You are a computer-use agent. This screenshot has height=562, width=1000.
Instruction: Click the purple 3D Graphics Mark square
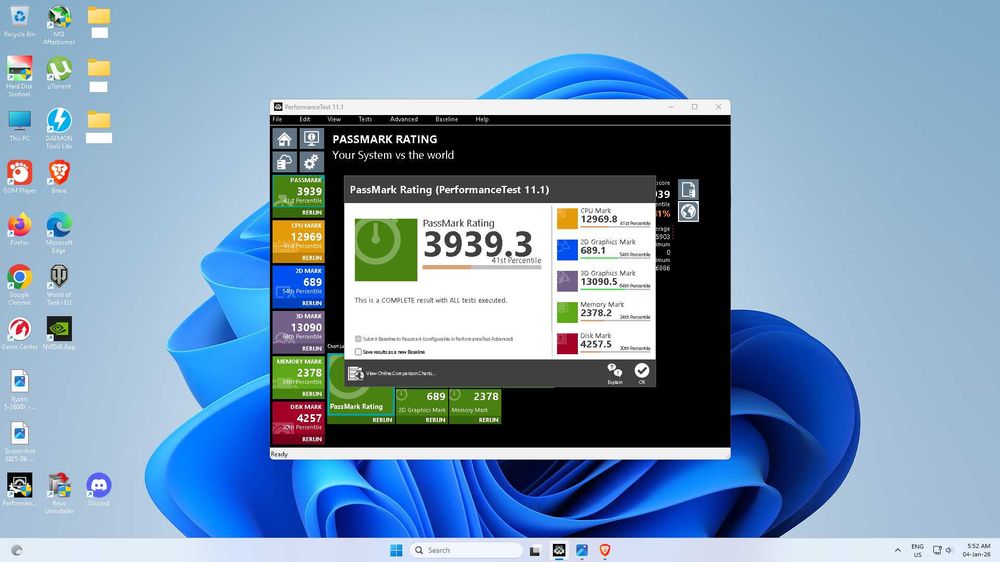(x=567, y=281)
